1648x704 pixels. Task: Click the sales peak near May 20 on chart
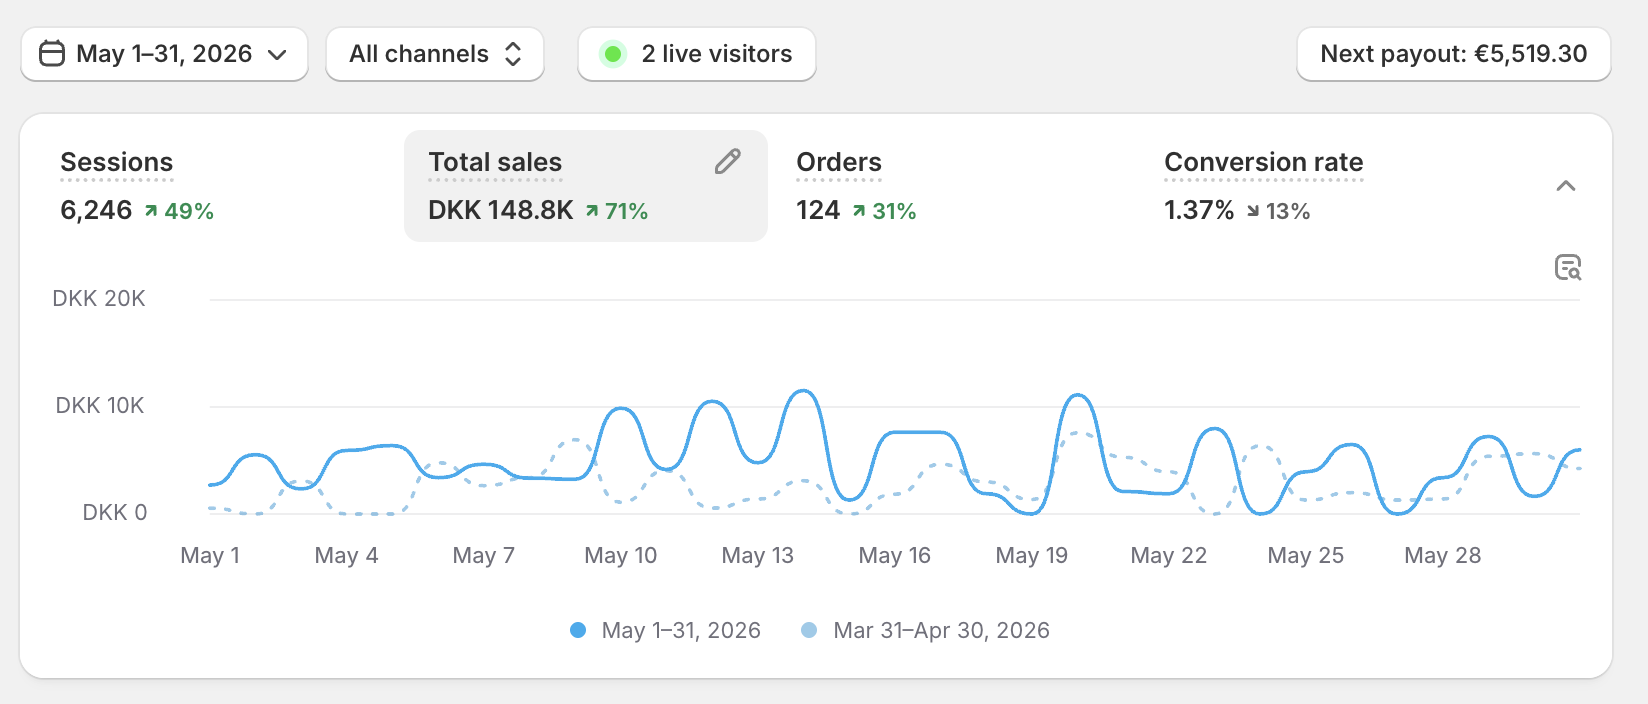click(1078, 396)
